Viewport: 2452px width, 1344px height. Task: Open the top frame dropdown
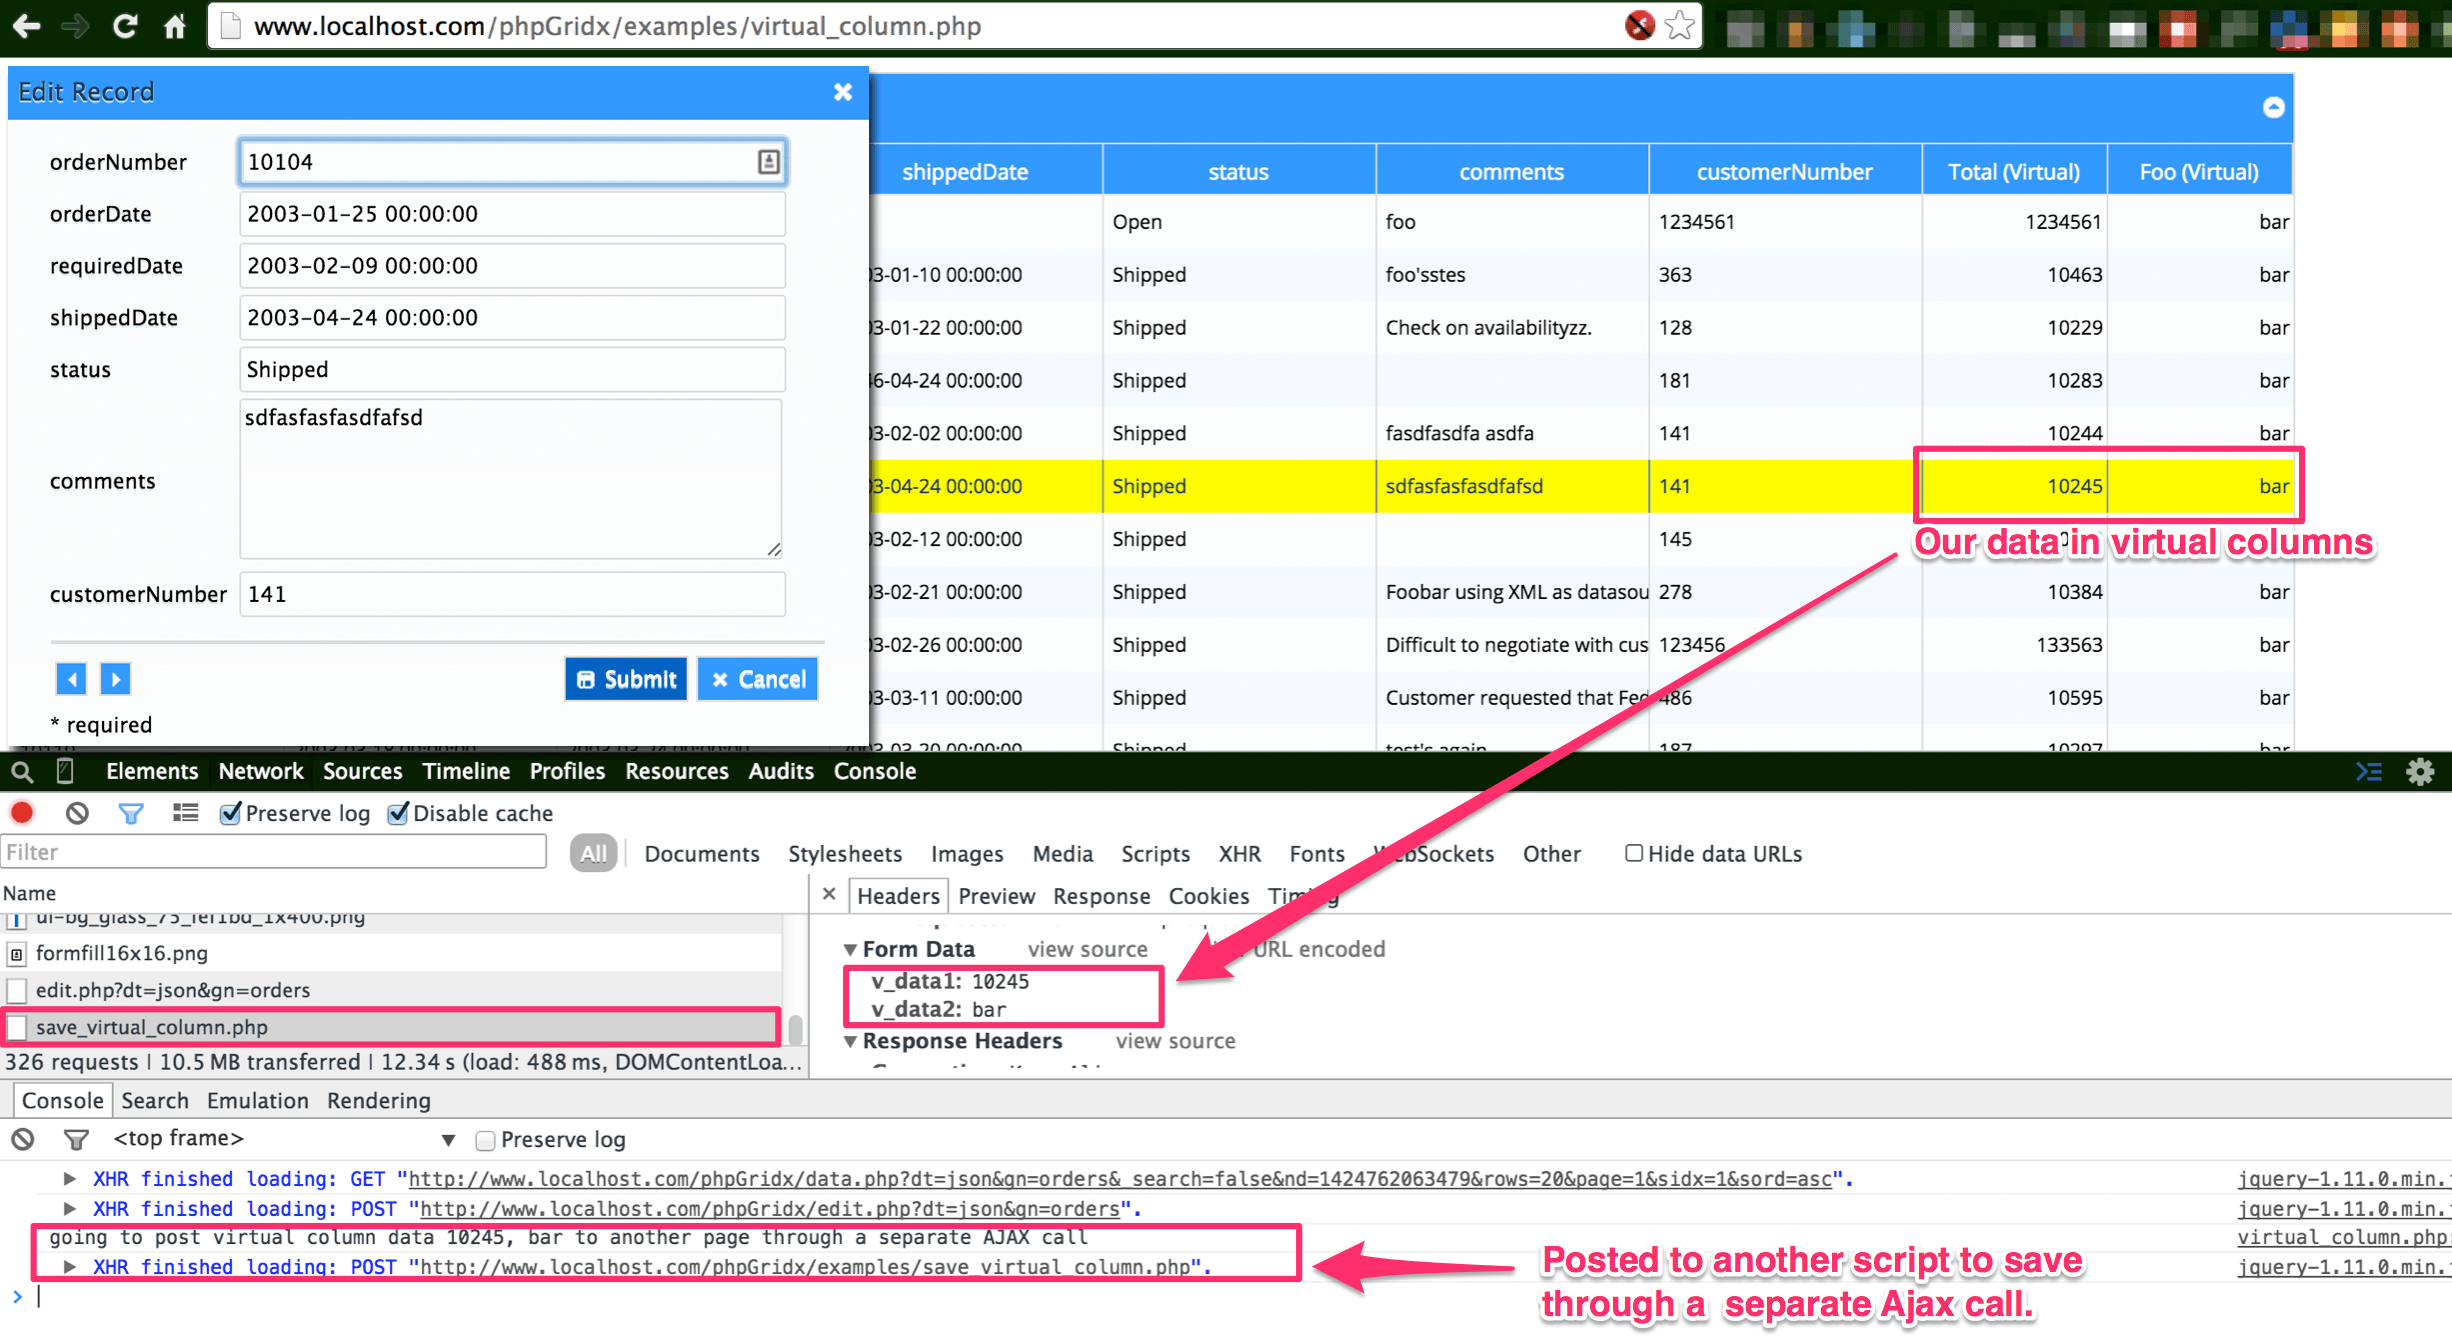pos(284,1139)
